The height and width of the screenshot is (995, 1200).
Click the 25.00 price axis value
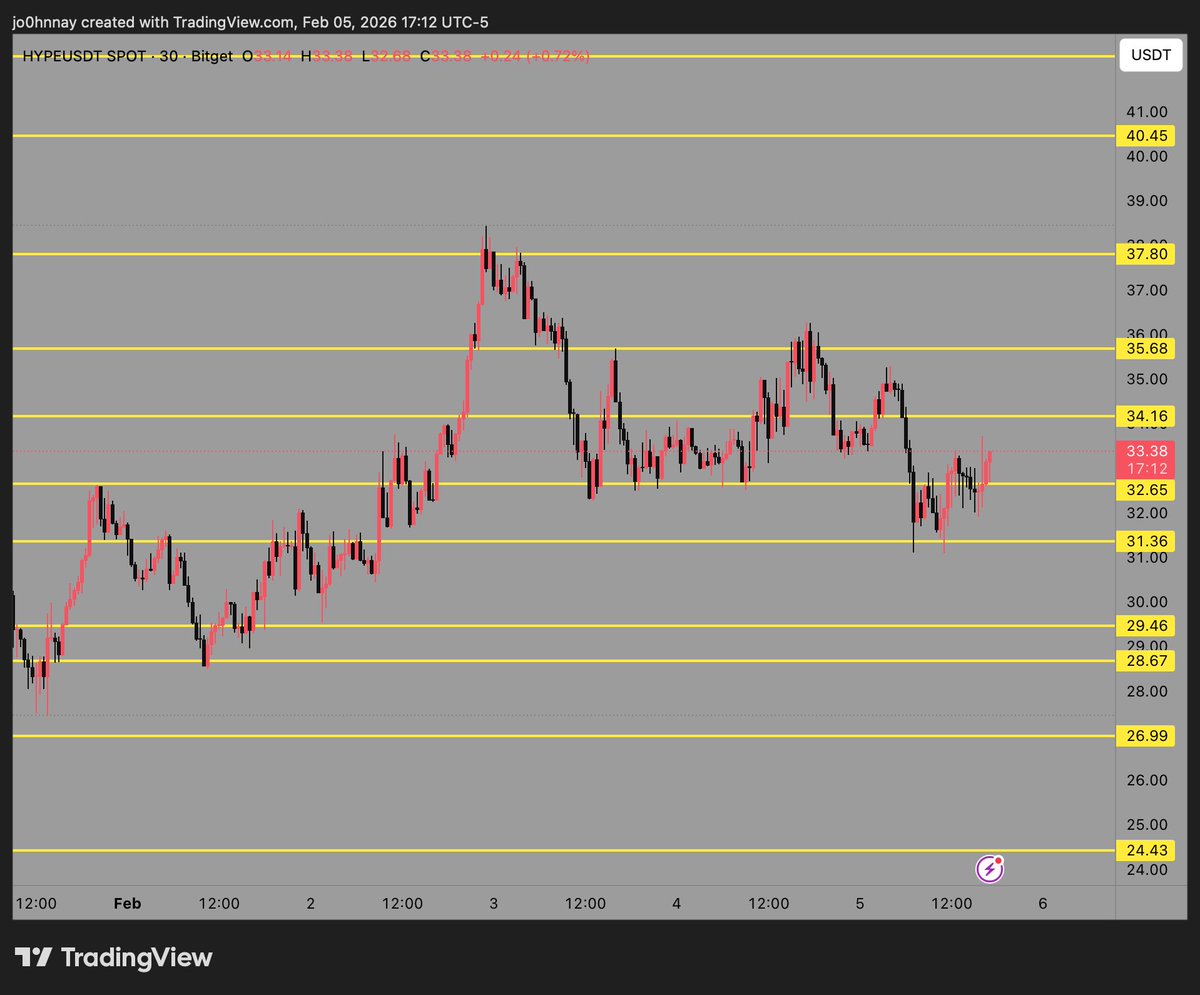(1146, 824)
